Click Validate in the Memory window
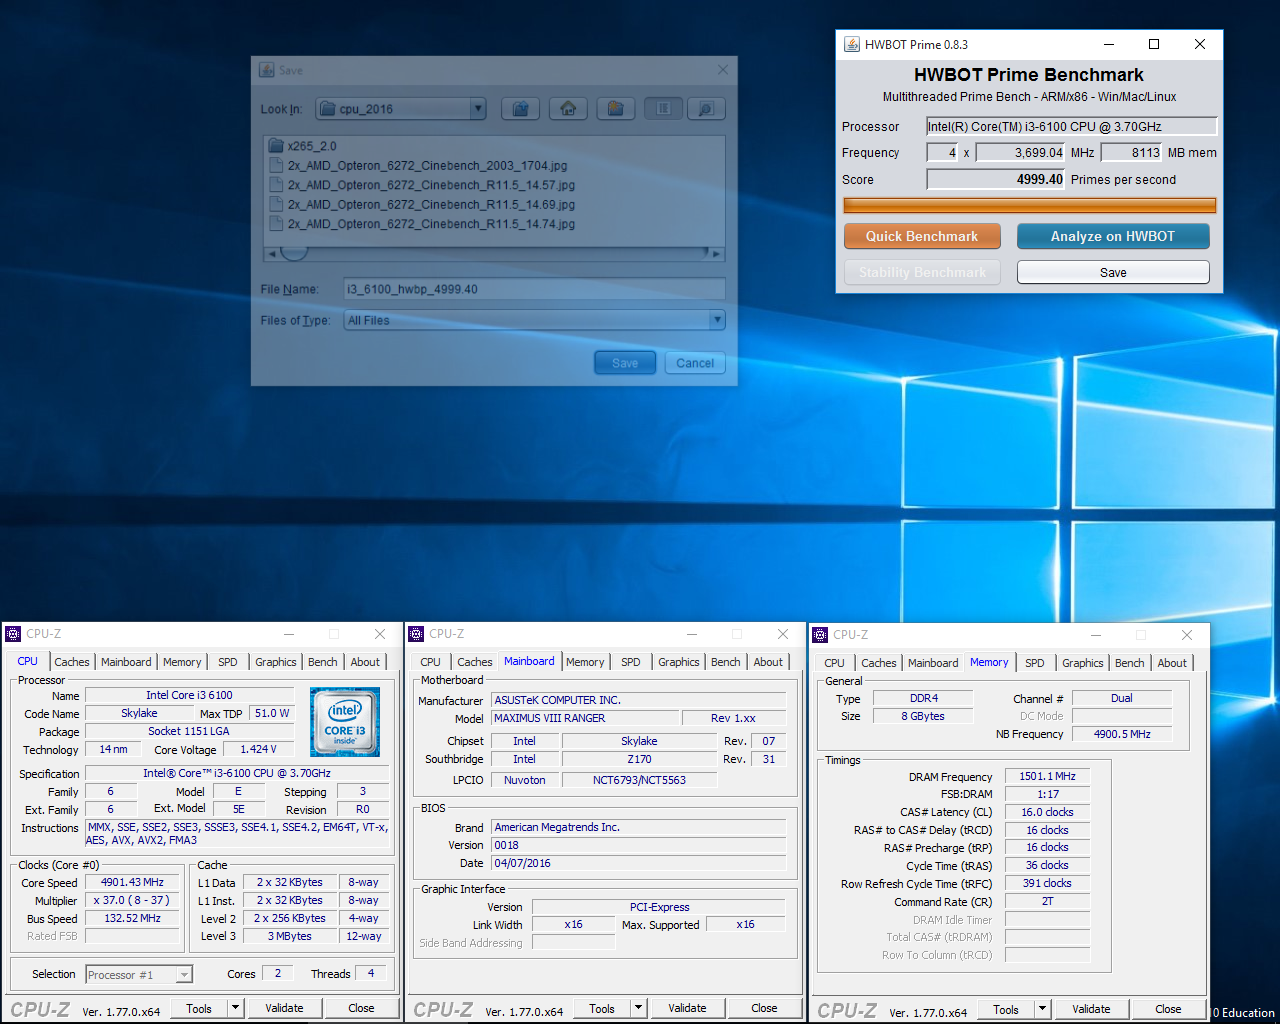The image size is (1280, 1024). (1091, 1009)
